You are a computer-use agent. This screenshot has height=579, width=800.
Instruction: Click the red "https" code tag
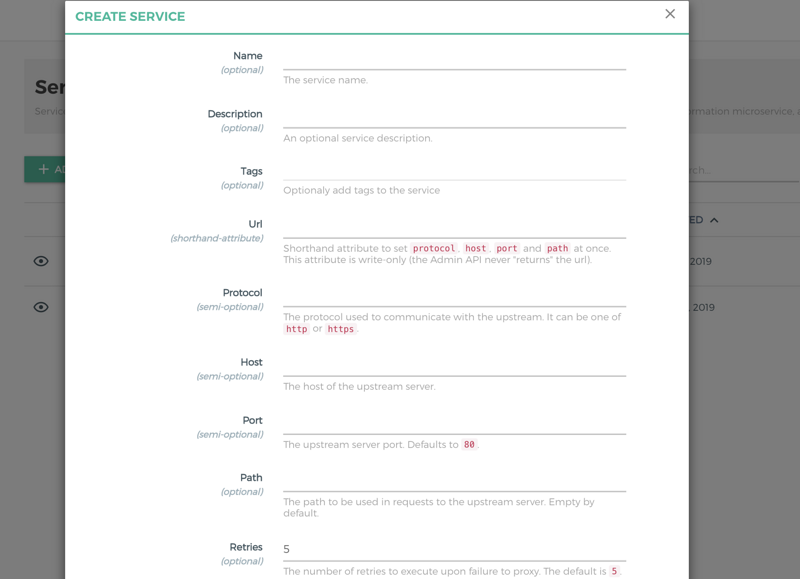341,329
